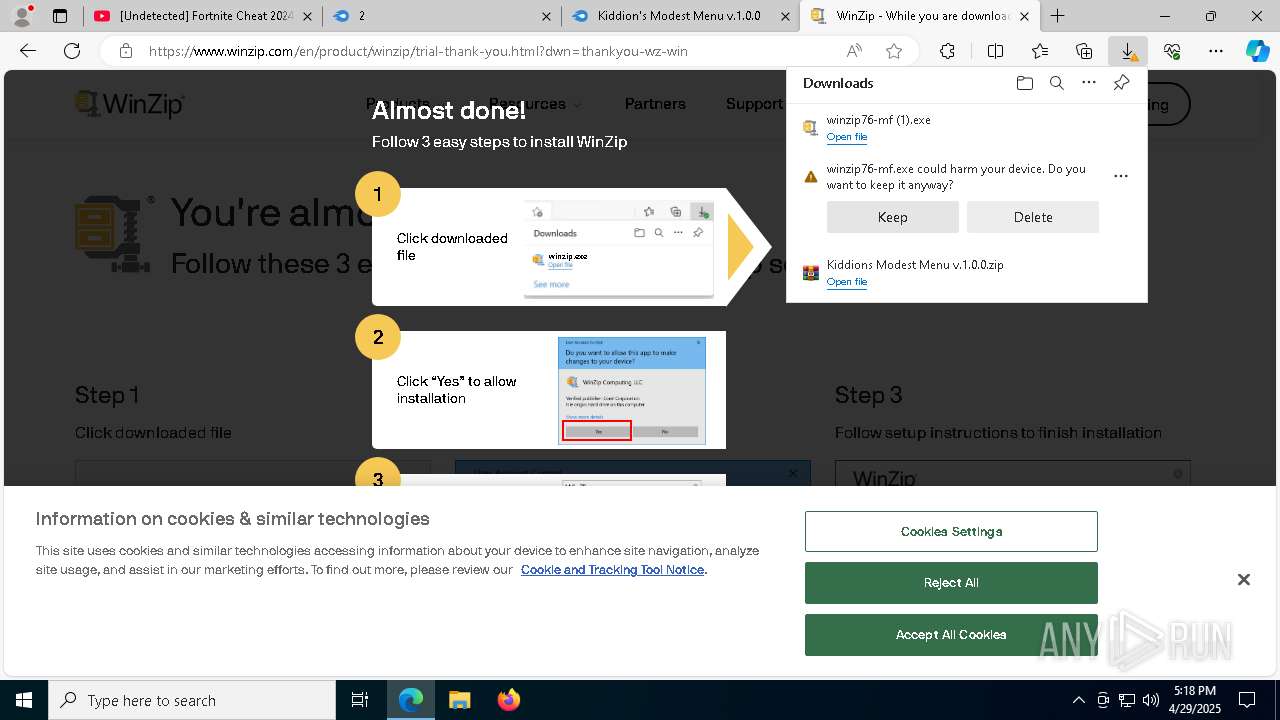This screenshot has width=1280, height=720.
Task: Click the WinZip logo
Action: pyautogui.click(x=130, y=104)
